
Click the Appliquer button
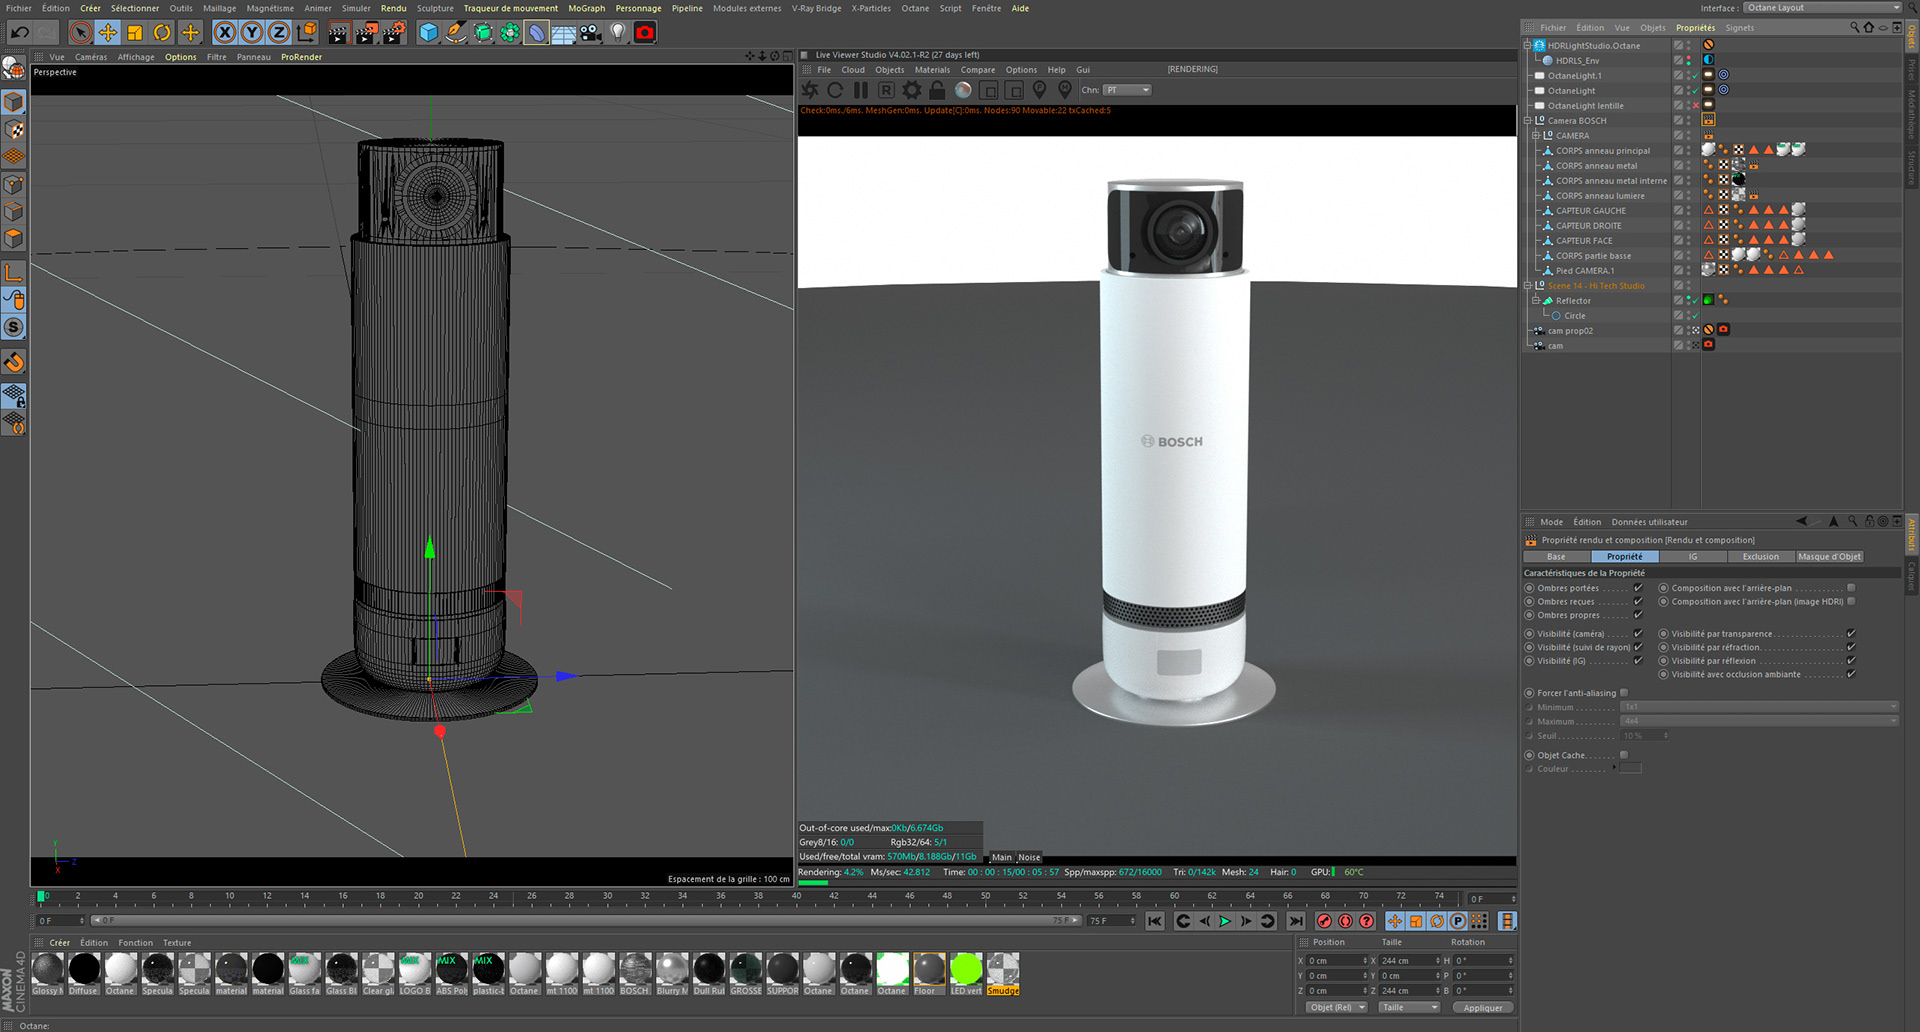coord(1483,1008)
